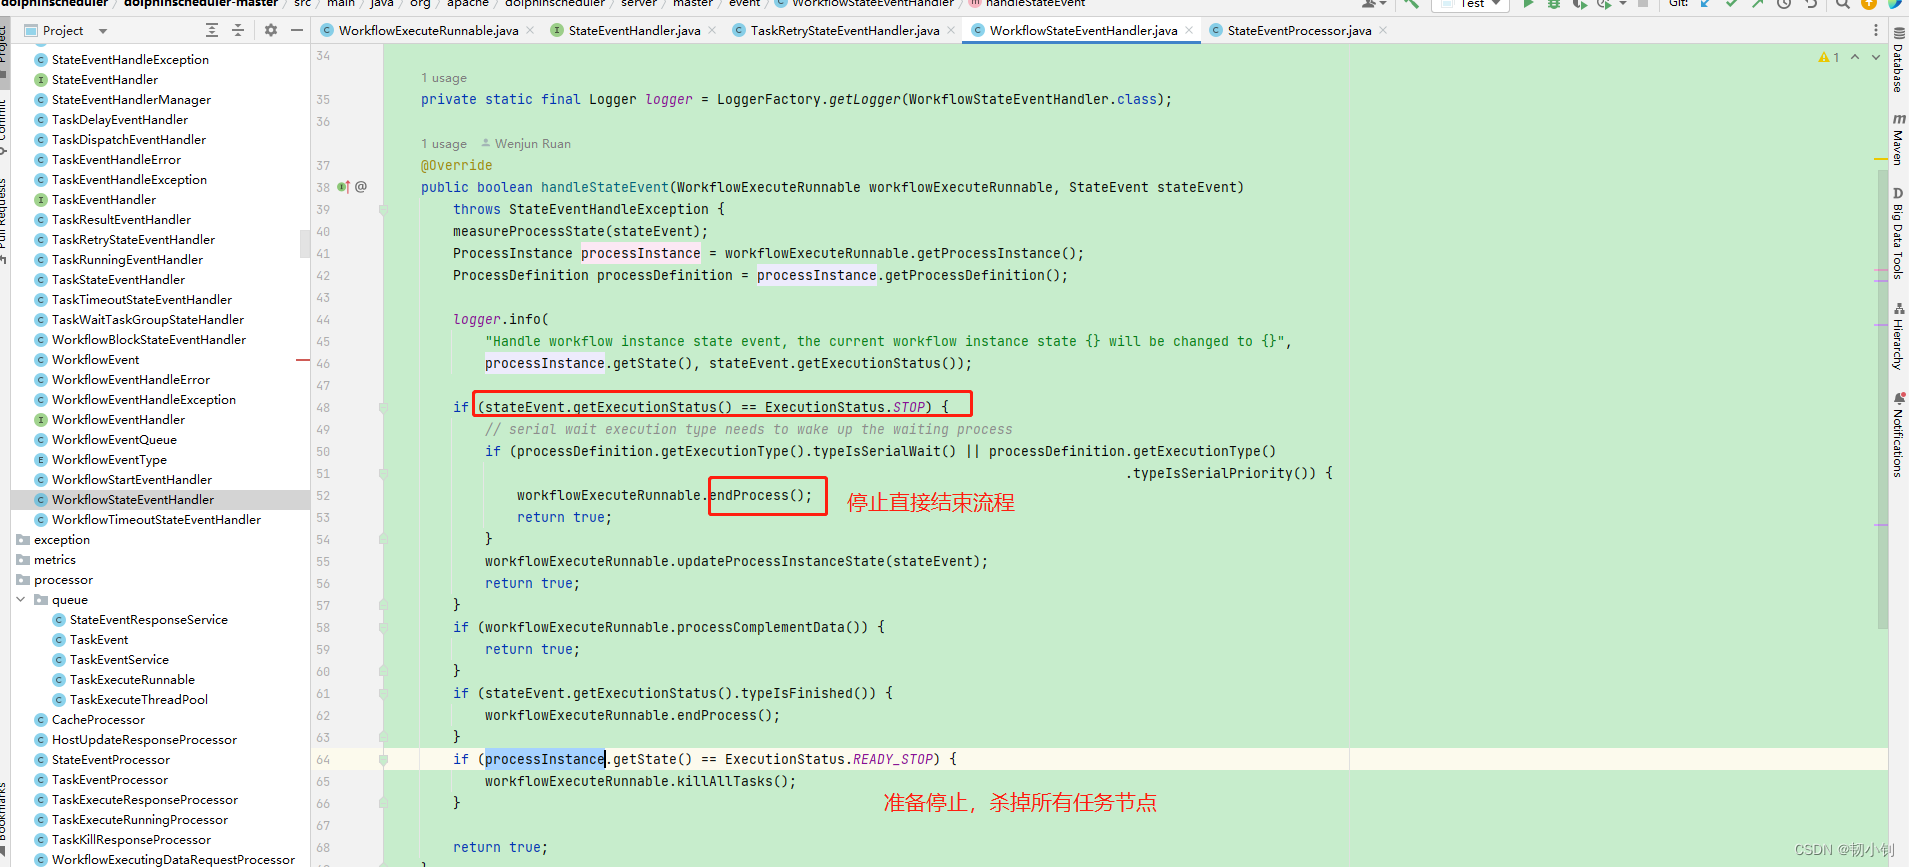Image resolution: width=1909 pixels, height=867 pixels.
Task: Click the @Override annotation on line 37
Action: point(456,165)
